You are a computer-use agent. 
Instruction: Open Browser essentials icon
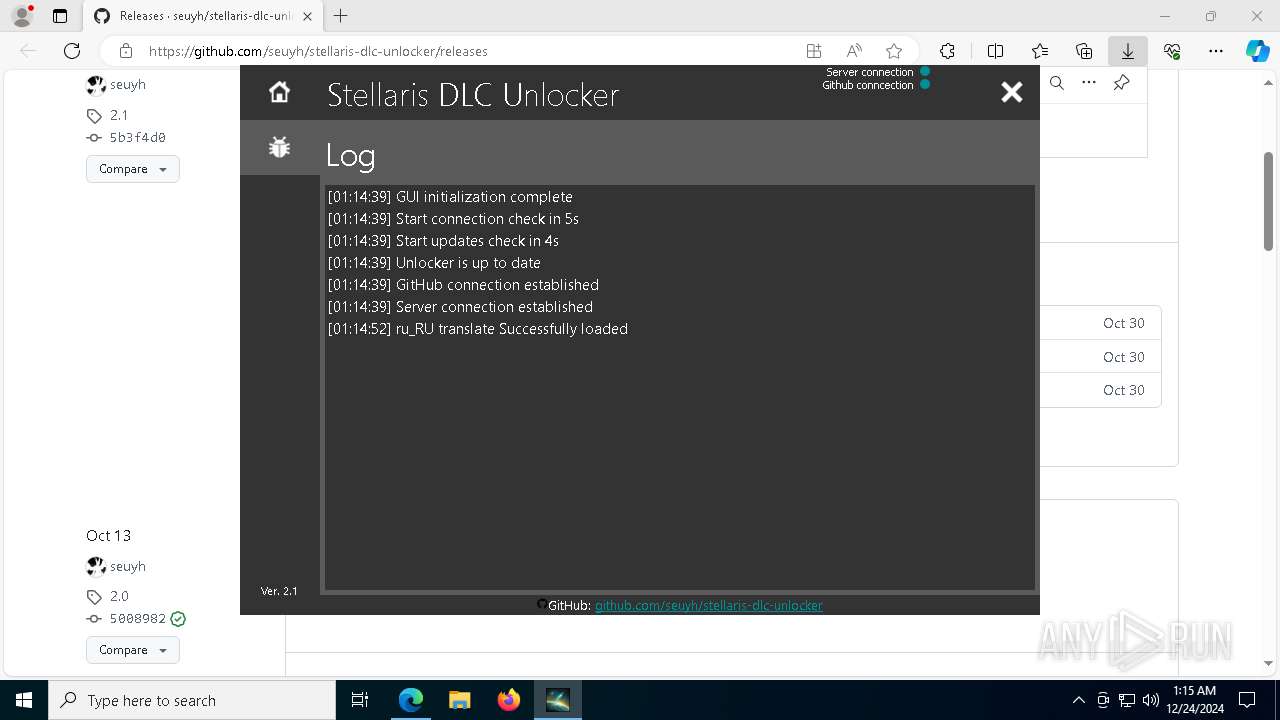click(1172, 51)
